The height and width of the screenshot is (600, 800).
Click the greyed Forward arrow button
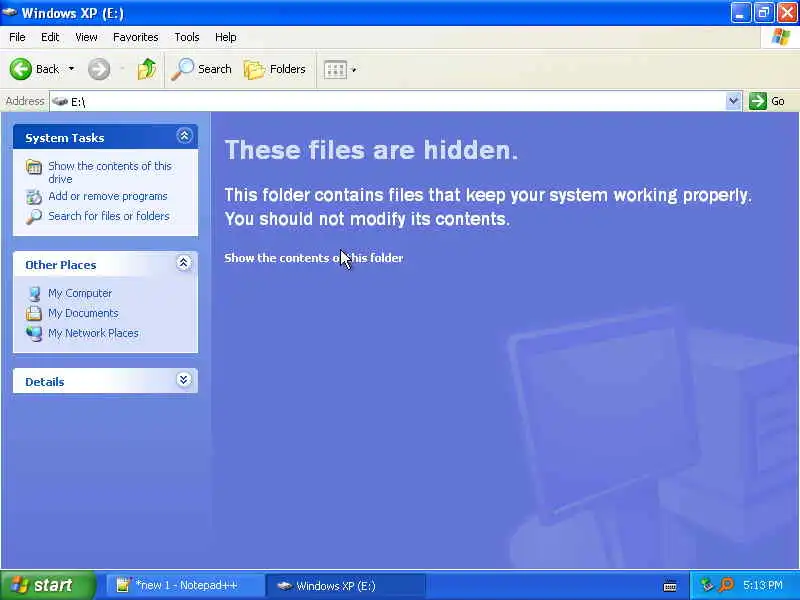[98, 69]
